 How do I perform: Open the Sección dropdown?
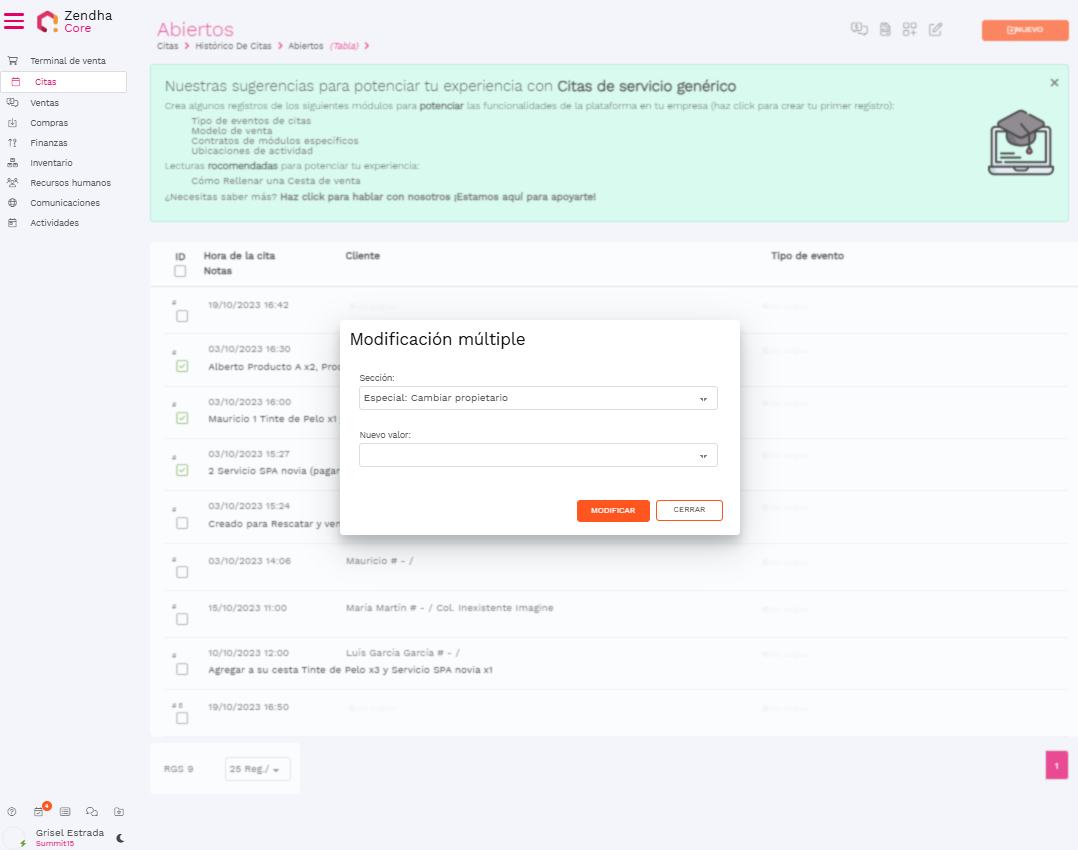tap(538, 398)
